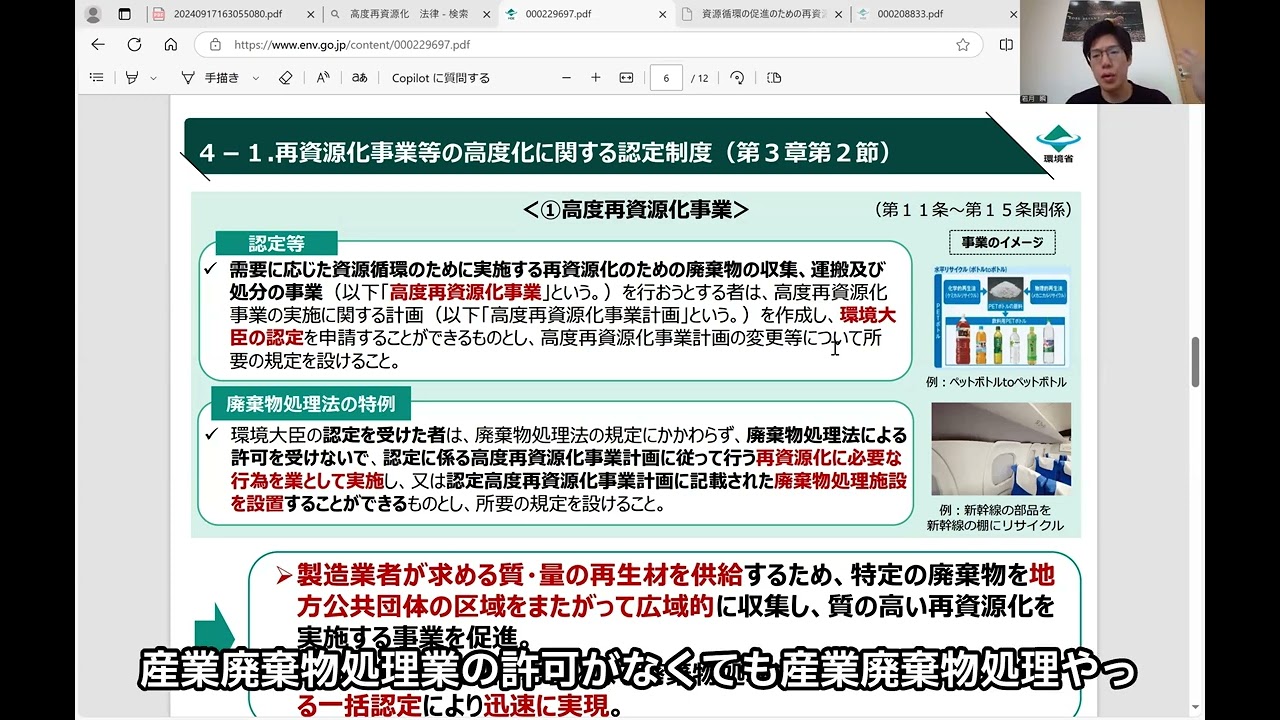Select the 000229697.pdf tab
1280x720 pixels.
point(587,14)
